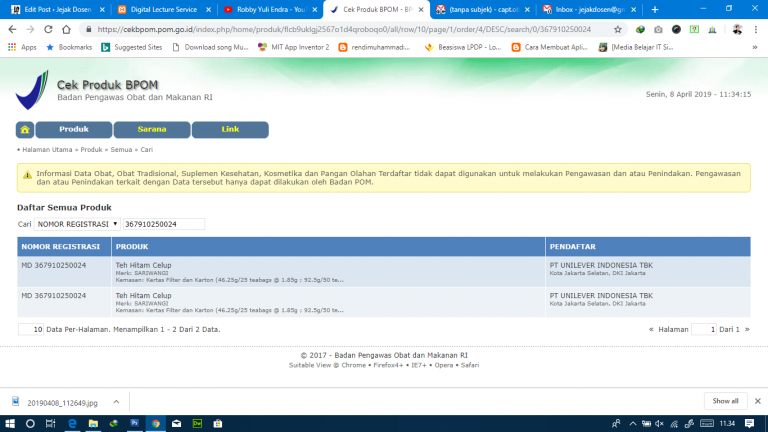
Task: Click the data per-halaman count field
Action: point(31,329)
